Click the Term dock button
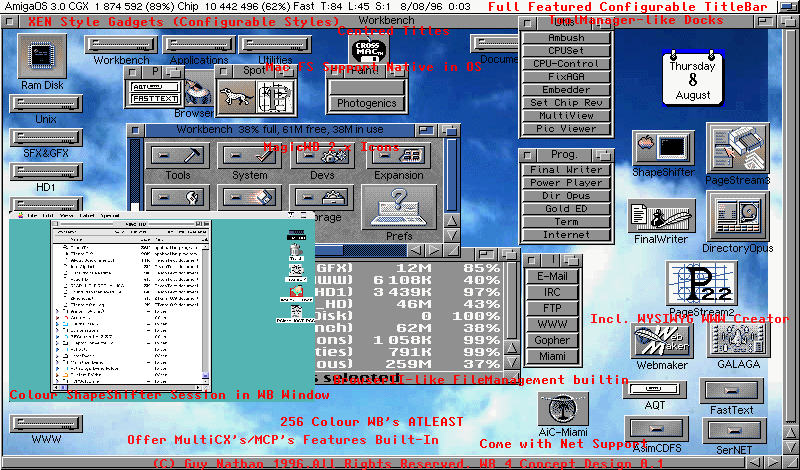The image size is (800, 470). (x=566, y=222)
